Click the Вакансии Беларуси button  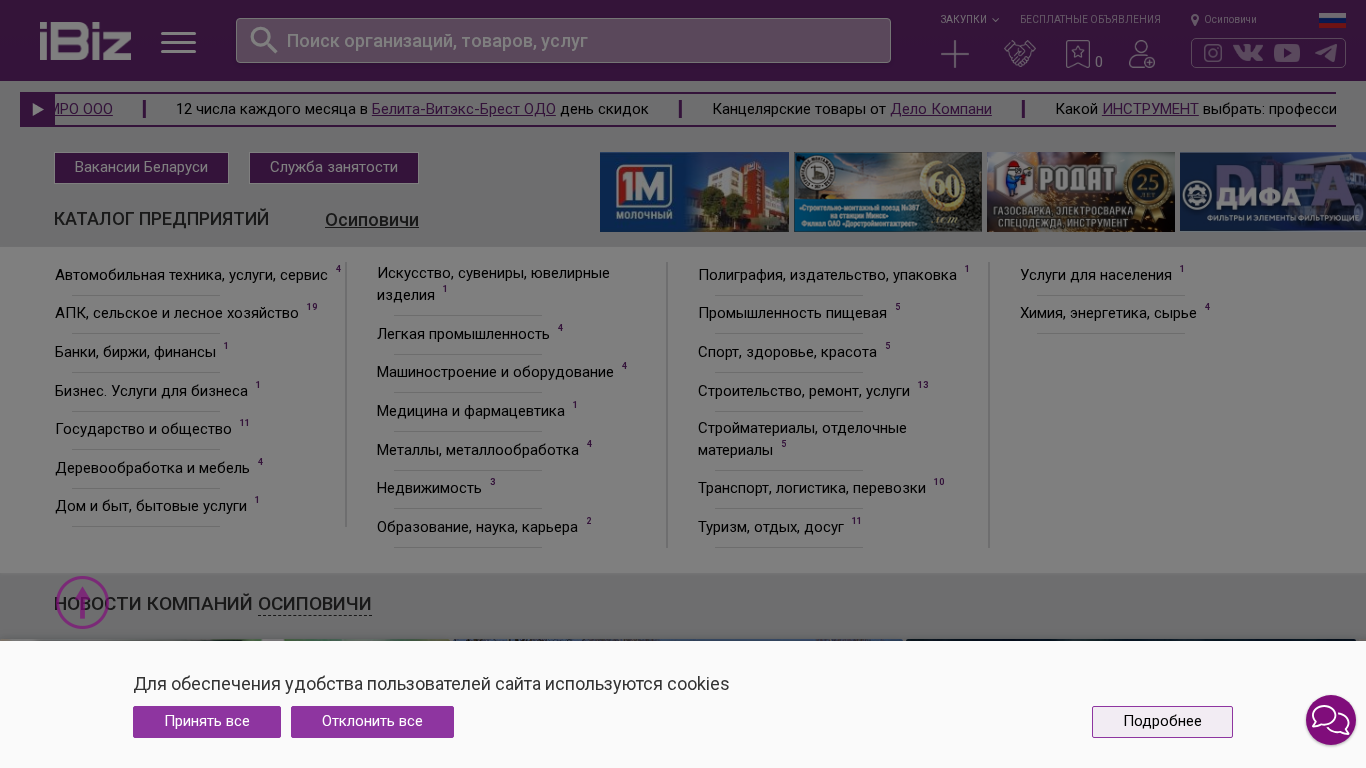tap(141, 168)
